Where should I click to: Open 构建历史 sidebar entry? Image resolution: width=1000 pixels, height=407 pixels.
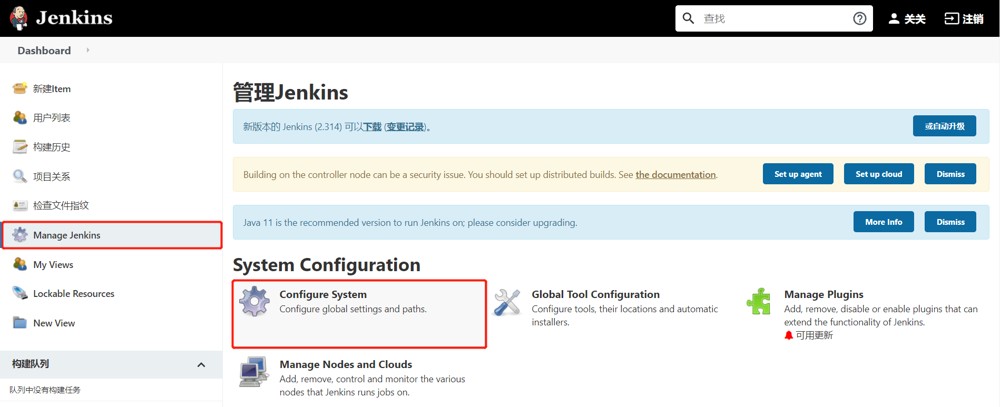(52, 147)
